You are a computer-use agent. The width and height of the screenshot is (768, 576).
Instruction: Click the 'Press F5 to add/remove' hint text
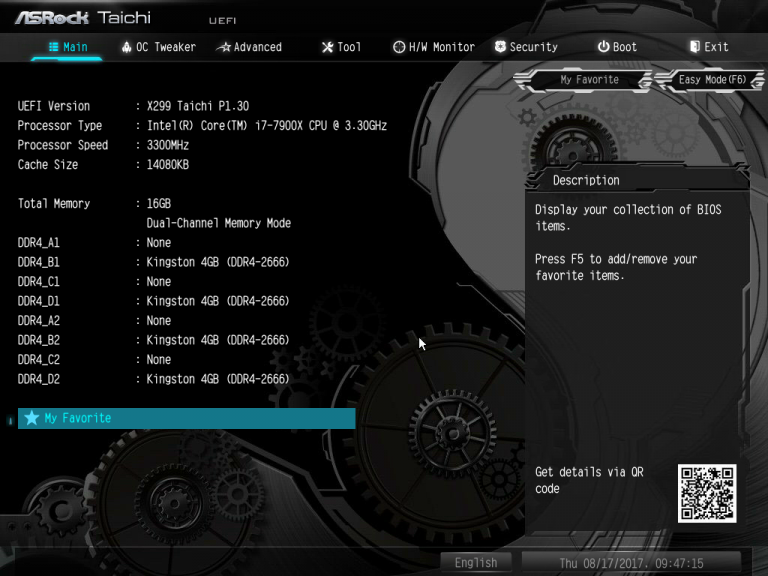click(616, 267)
